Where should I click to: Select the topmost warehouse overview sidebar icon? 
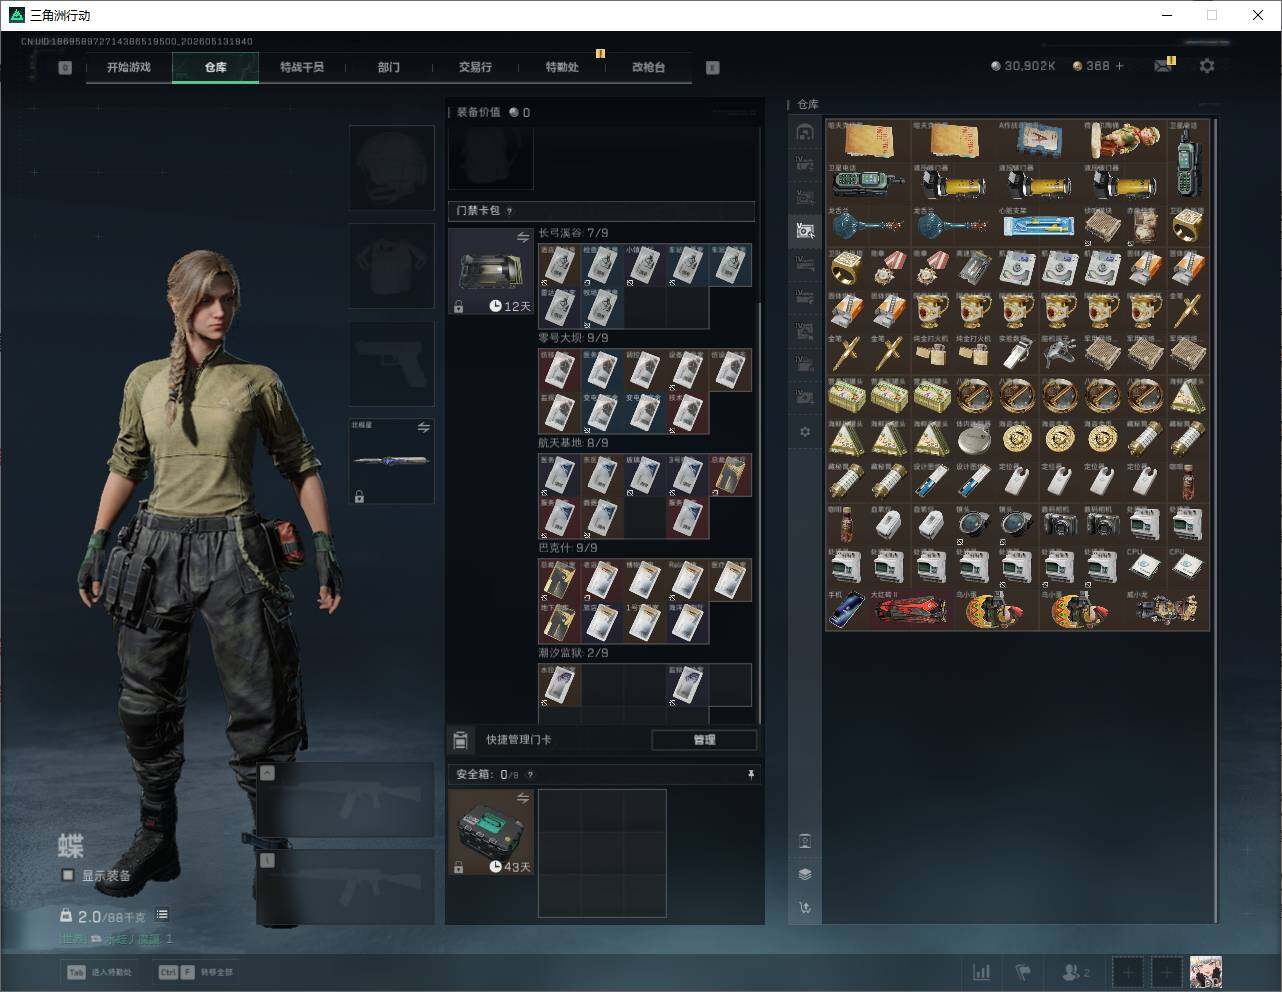[805, 132]
